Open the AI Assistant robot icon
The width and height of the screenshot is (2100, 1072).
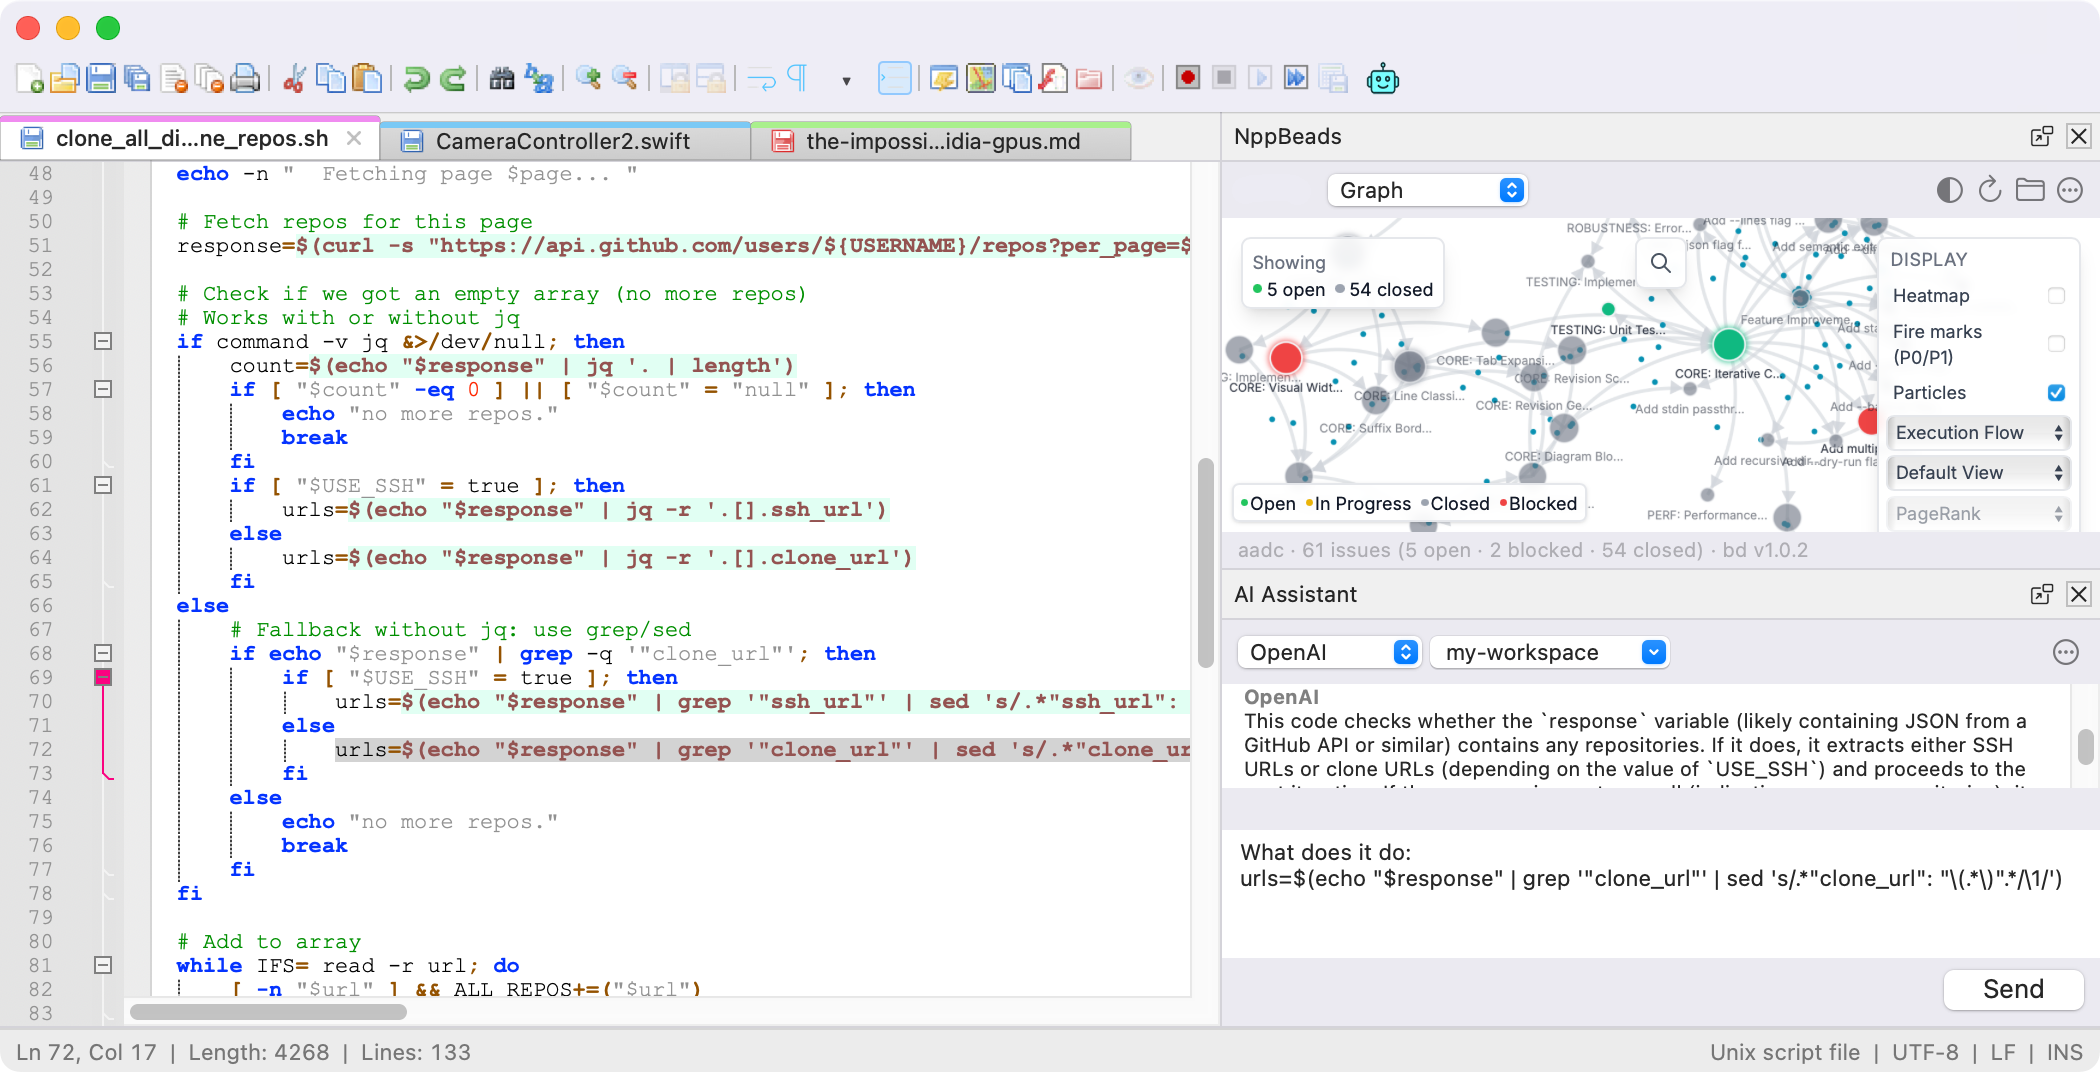click(1384, 78)
